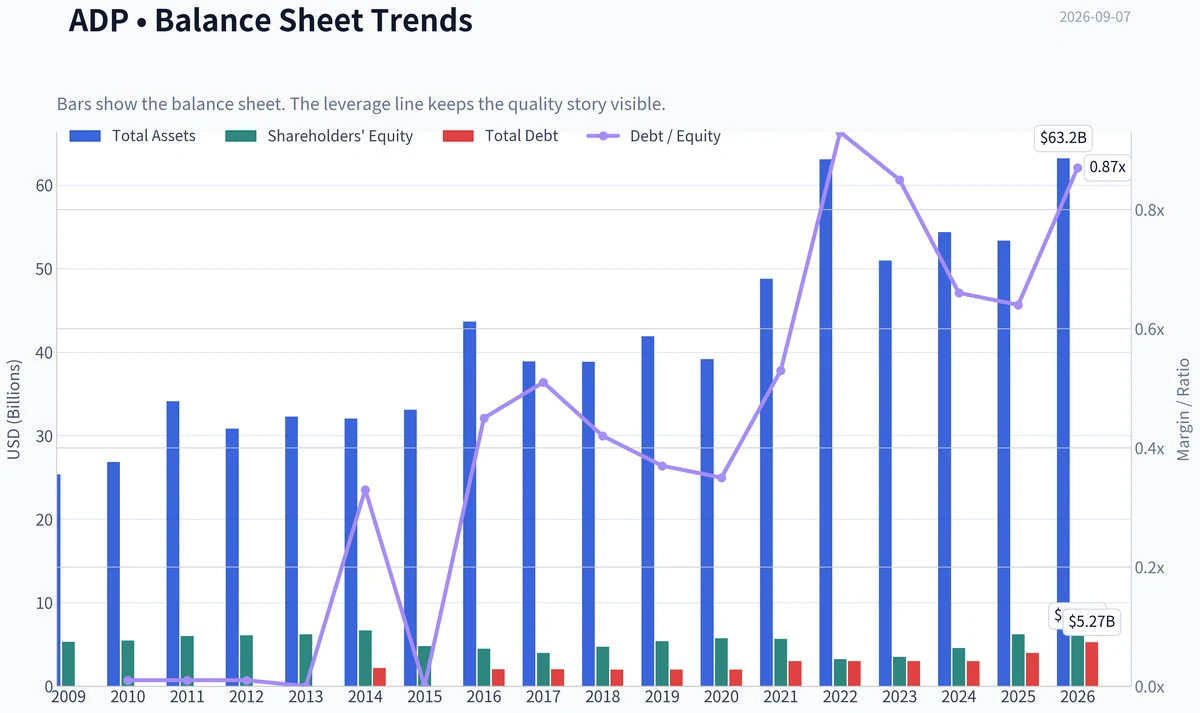Click the $63.2B annotation label
1200x713 pixels.
1062,139
